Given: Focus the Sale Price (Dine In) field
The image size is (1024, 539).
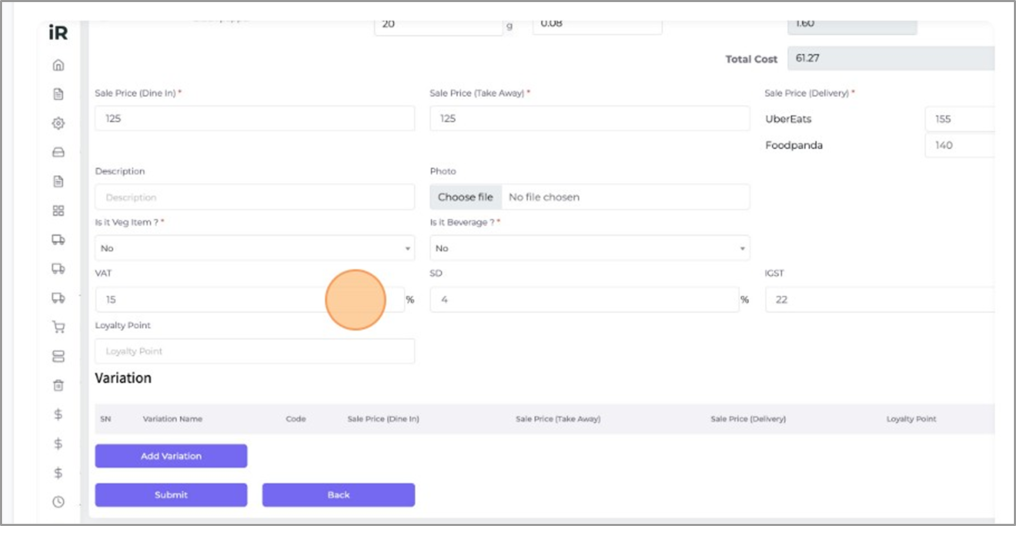Looking at the screenshot, I should click(x=255, y=118).
